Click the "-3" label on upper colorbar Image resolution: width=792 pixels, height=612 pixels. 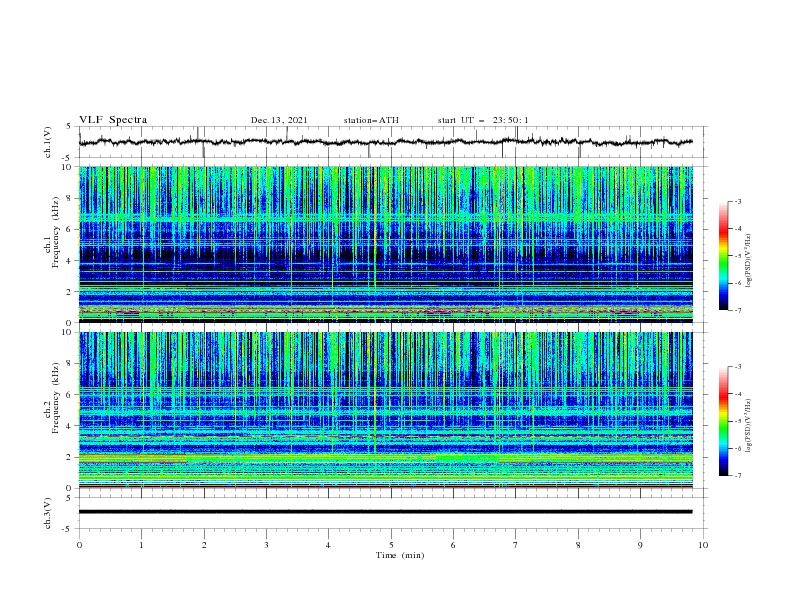click(737, 201)
